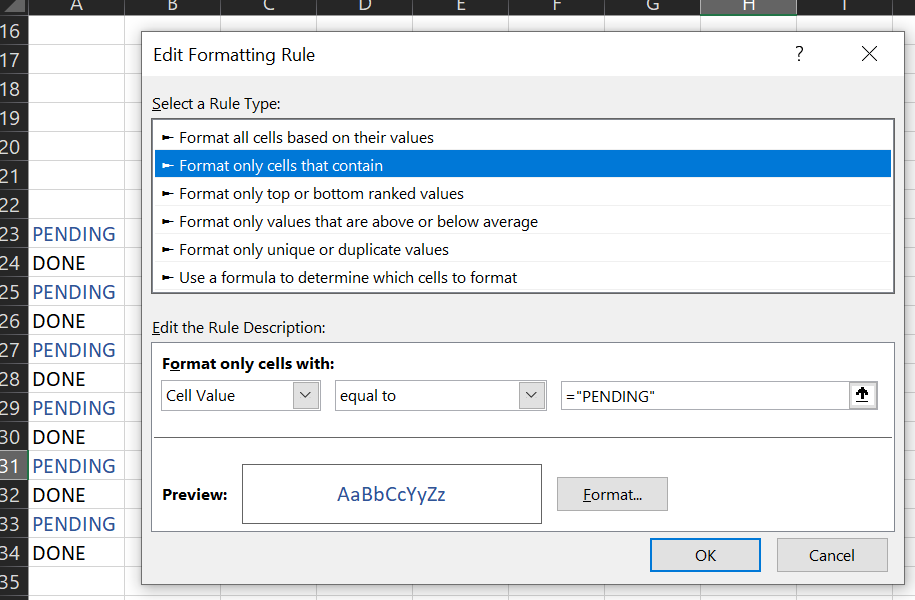Select row 31 header

[12, 466]
